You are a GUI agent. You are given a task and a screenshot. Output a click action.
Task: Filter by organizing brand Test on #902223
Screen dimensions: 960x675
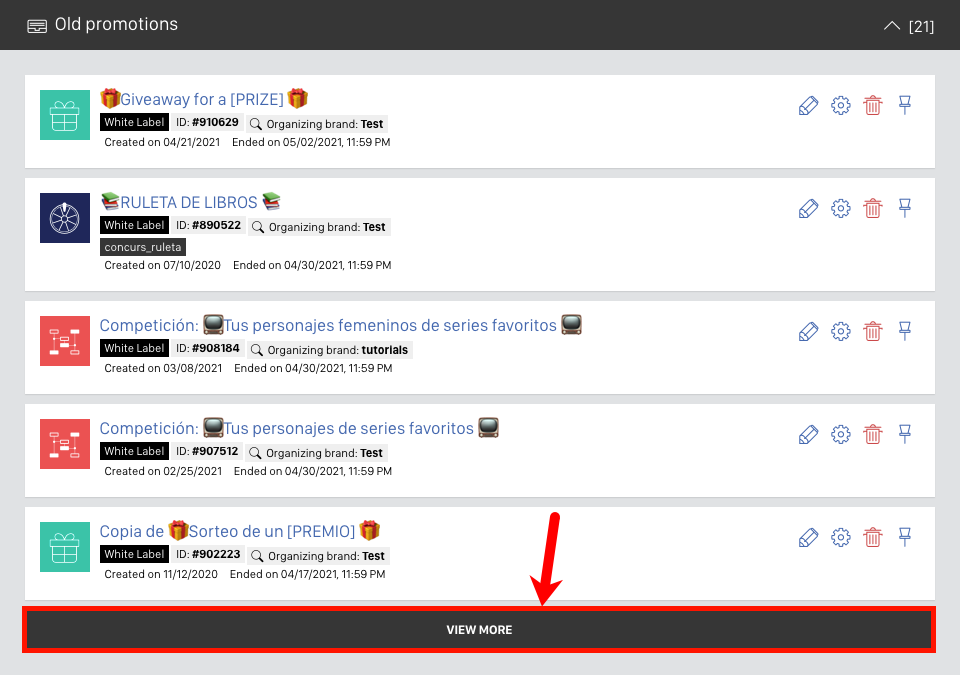[319, 556]
